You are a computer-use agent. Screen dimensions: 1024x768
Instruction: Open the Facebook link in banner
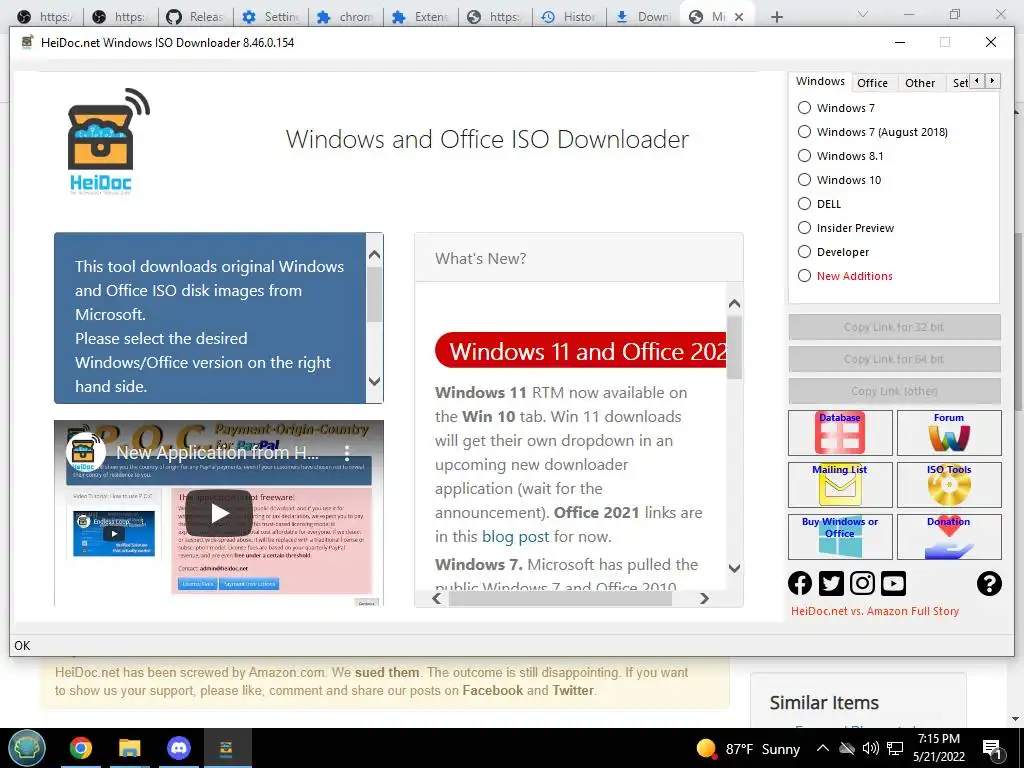(492, 690)
